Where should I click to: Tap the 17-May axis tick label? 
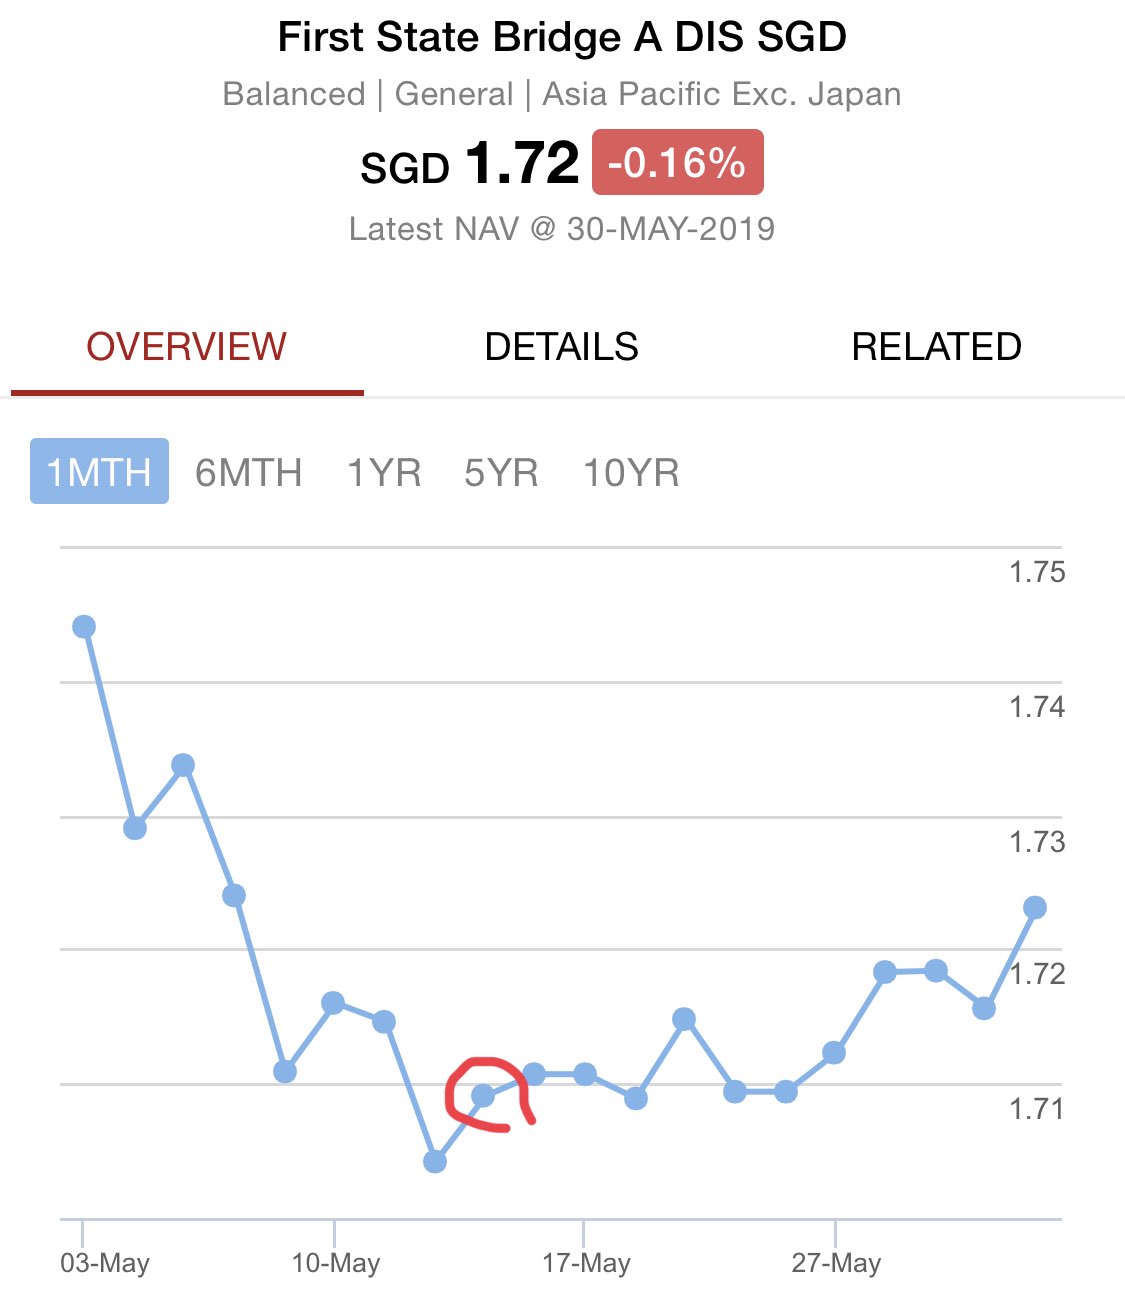586,1263
